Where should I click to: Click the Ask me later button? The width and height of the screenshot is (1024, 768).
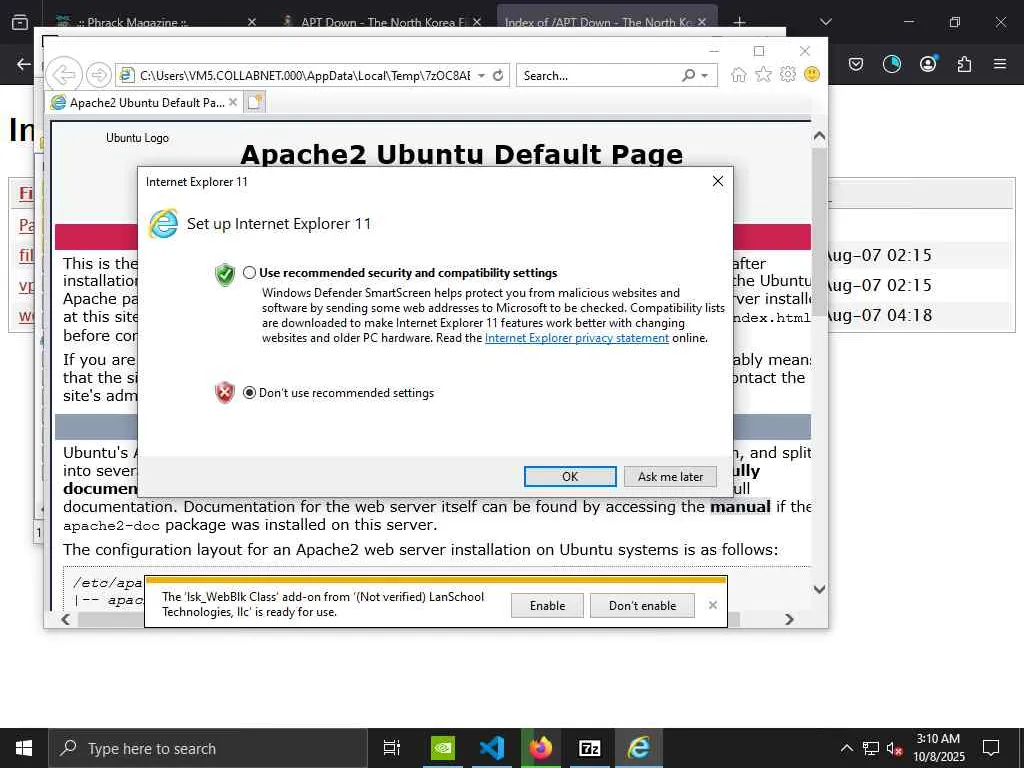click(670, 477)
